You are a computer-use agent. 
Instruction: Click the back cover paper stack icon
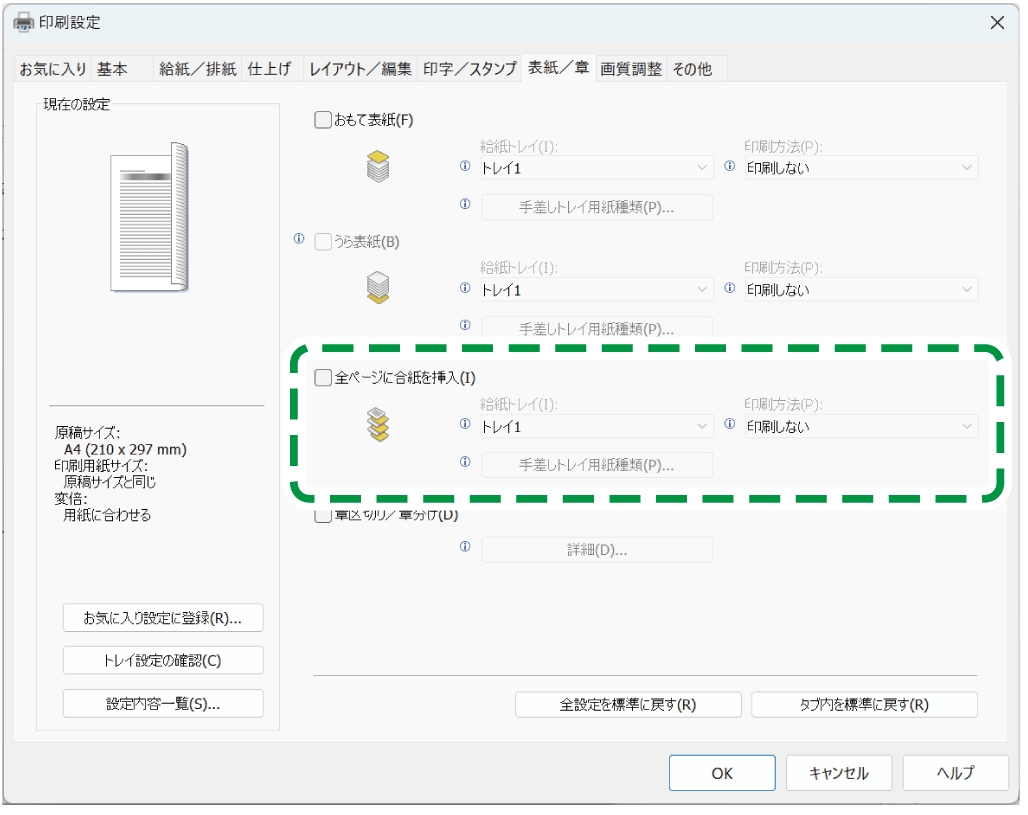click(378, 288)
